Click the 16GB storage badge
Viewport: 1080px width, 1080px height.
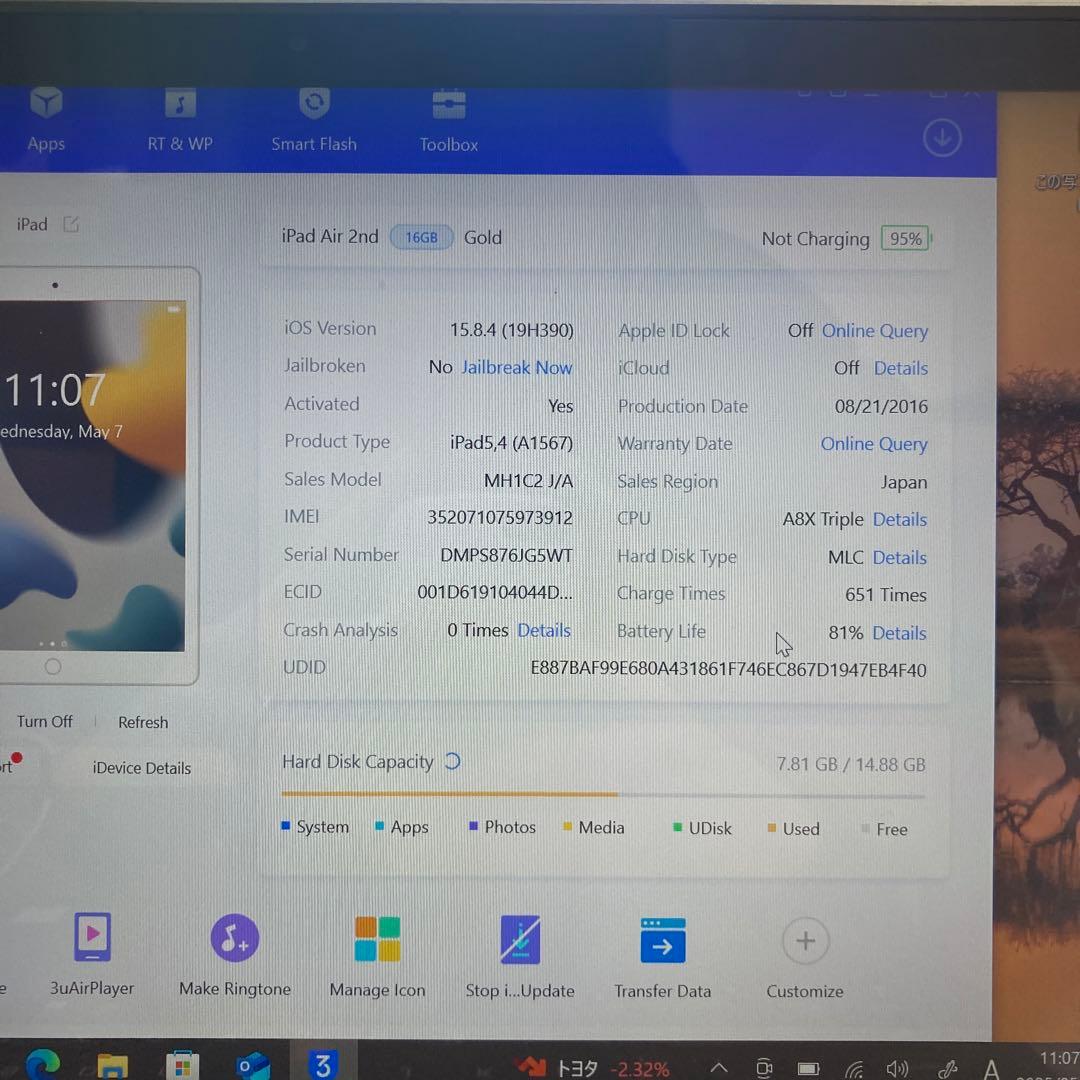click(x=422, y=237)
